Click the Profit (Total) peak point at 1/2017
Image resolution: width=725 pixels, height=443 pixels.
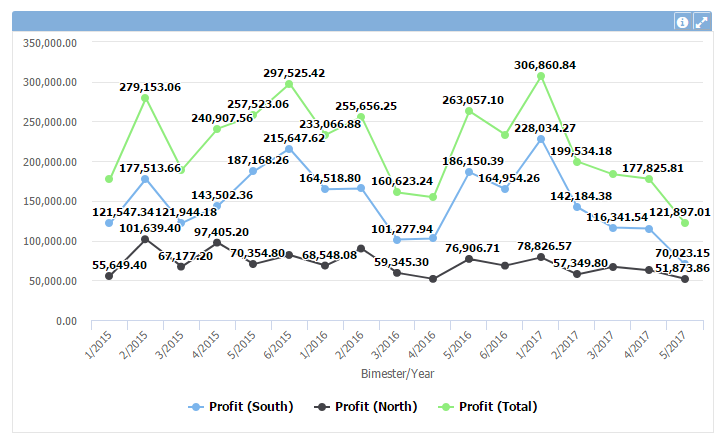click(541, 76)
